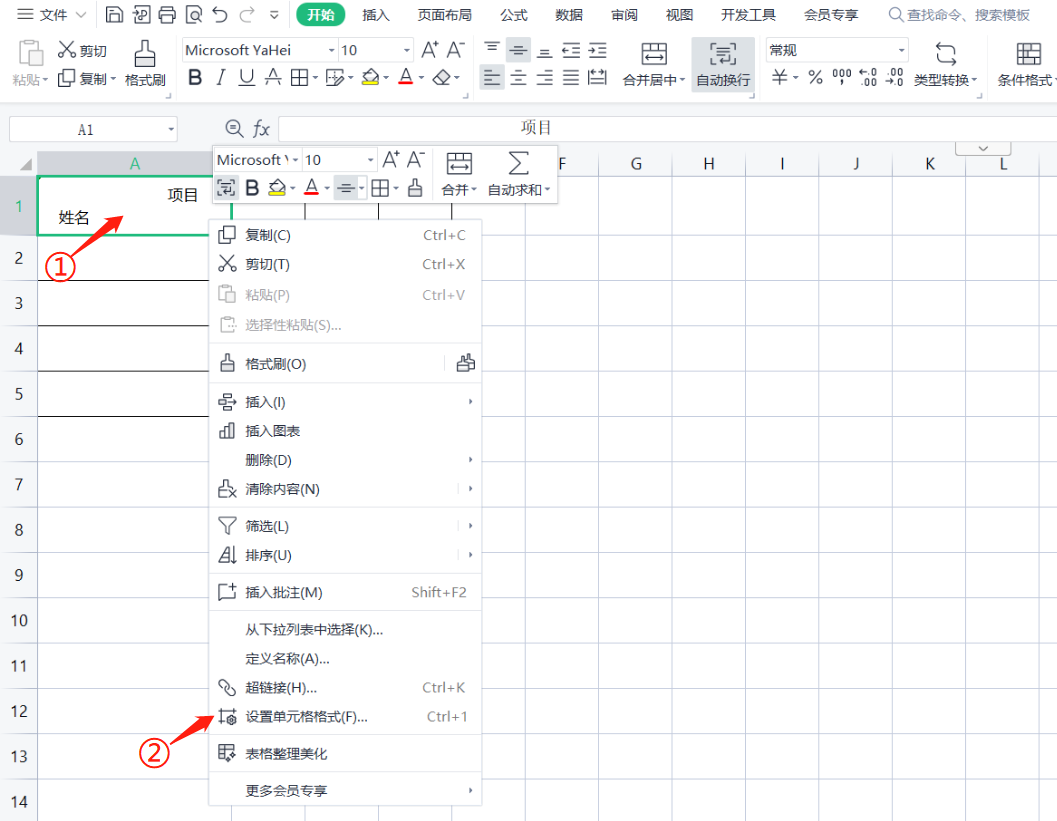This screenshot has height=821, width=1057.
Task: Align text left in ribbon
Action: [x=492, y=78]
